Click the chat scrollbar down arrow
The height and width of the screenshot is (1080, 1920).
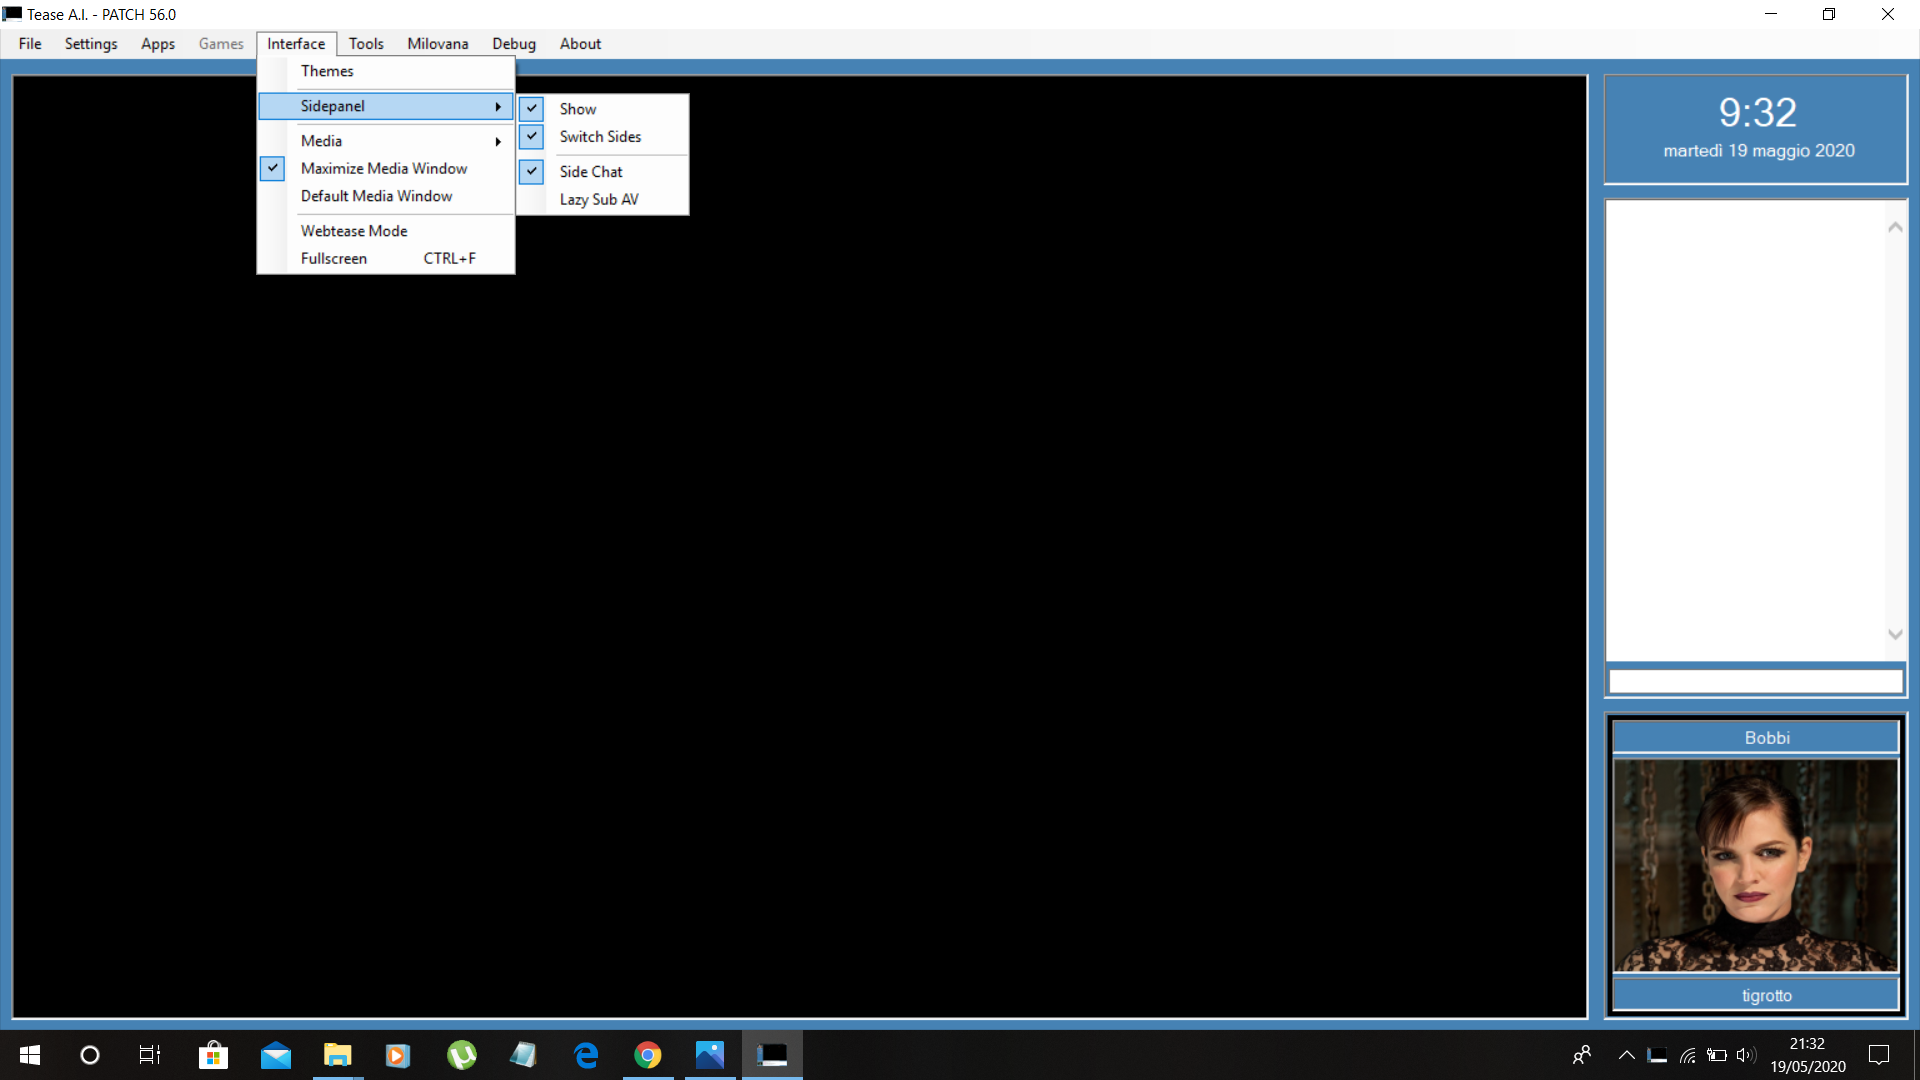coord(1895,634)
